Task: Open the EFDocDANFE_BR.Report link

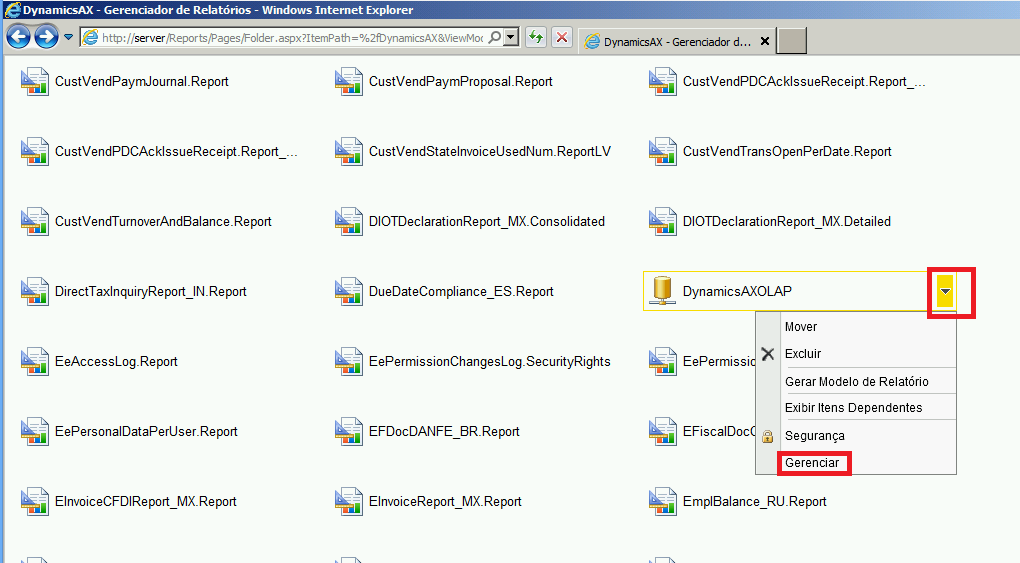Action: pyautogui.click(x=444, y=432)
